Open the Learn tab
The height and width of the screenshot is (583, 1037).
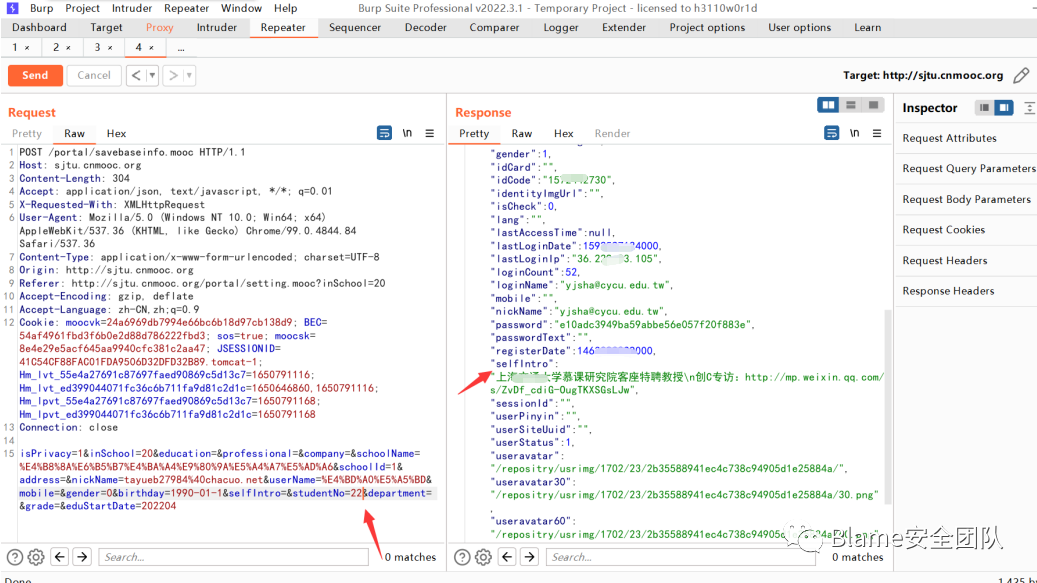tap(867, 28)
